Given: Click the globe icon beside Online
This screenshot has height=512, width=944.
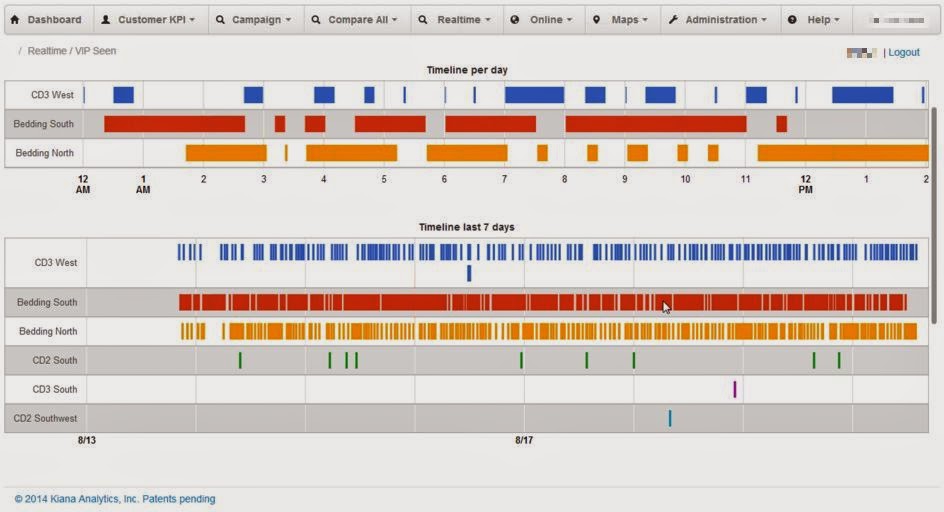Looking at the screenshot, I should click(x=515, y=19).
